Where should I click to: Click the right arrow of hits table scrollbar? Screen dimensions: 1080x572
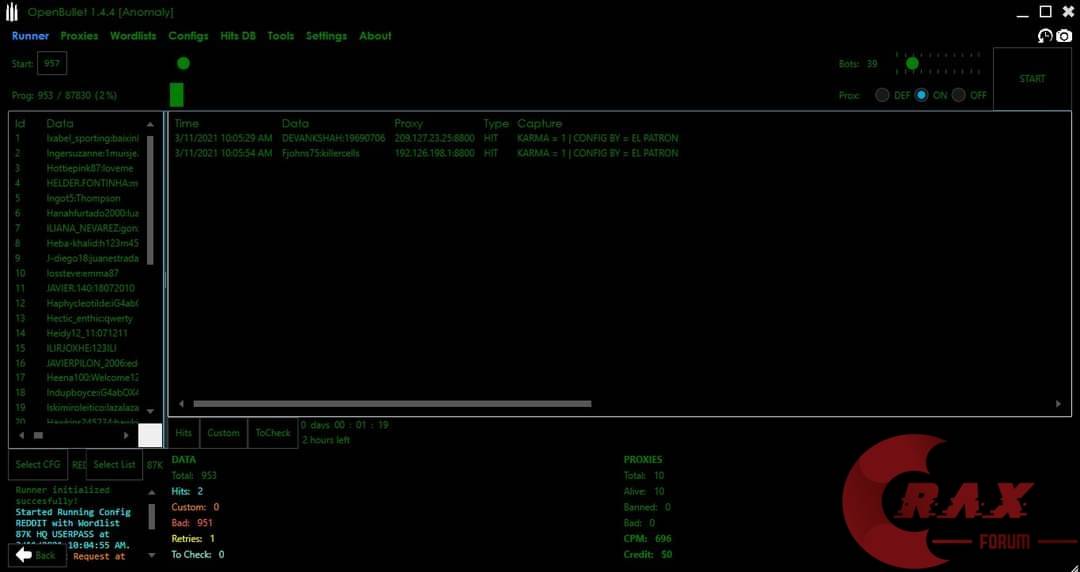tap(1059, 404)
